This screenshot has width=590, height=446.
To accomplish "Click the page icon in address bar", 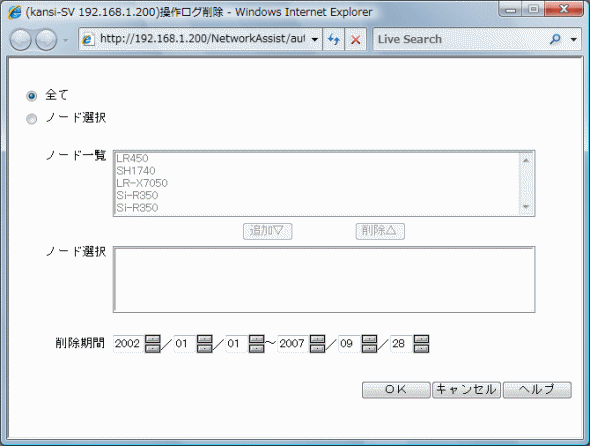I will coord(87,39).
